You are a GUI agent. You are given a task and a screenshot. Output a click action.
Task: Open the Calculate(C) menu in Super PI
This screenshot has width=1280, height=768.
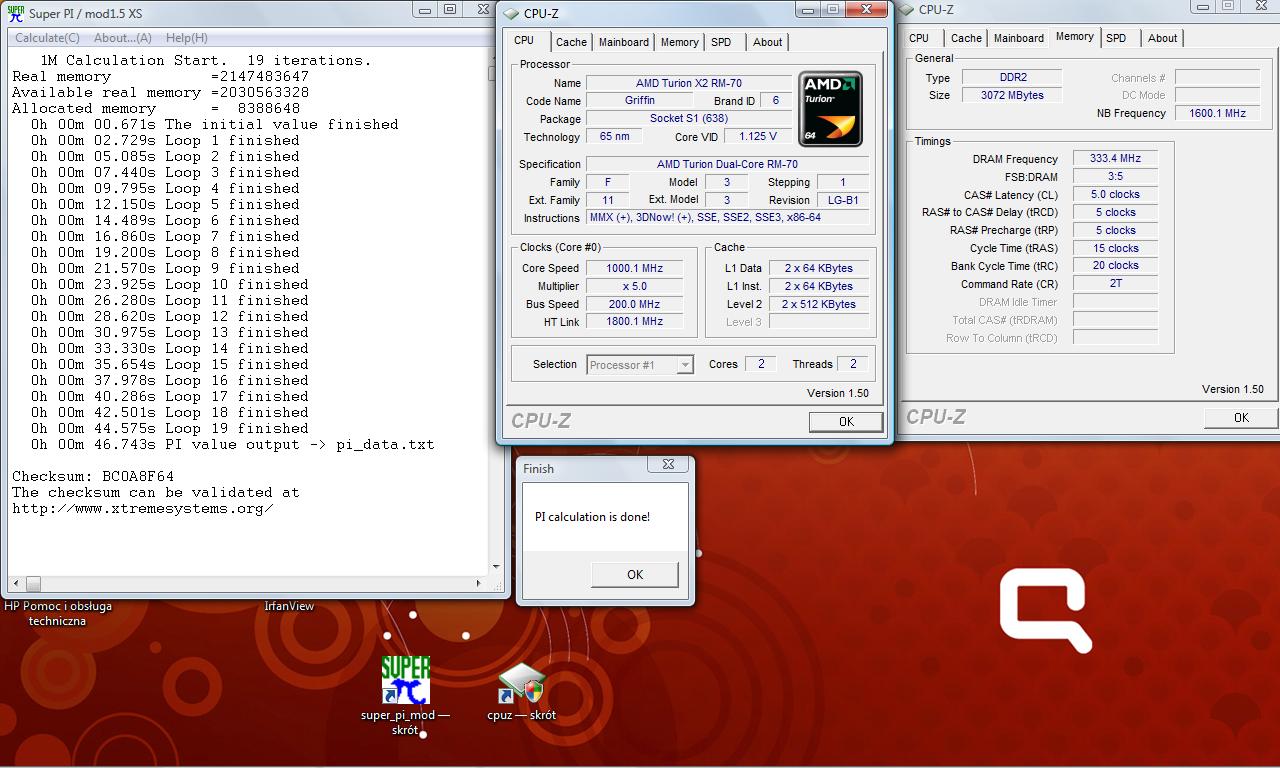[x=47, y=38]
